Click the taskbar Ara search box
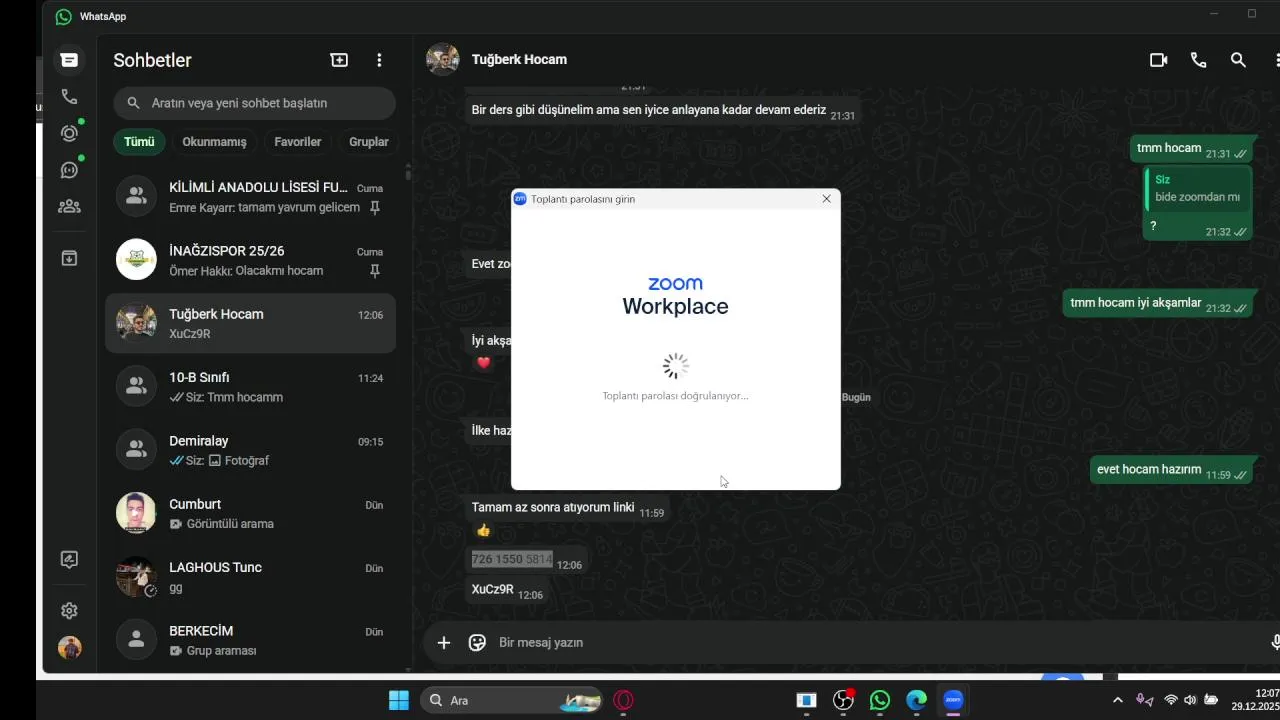This screenshot has width=1280, height=720. click(x=512, y=700)
